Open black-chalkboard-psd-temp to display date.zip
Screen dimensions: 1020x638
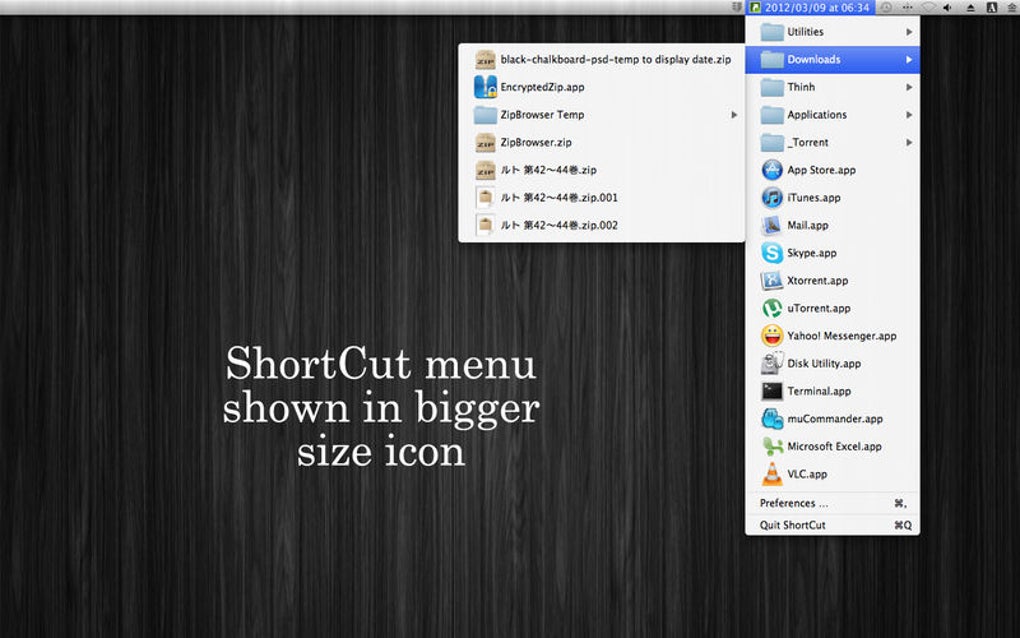point(601,59)
